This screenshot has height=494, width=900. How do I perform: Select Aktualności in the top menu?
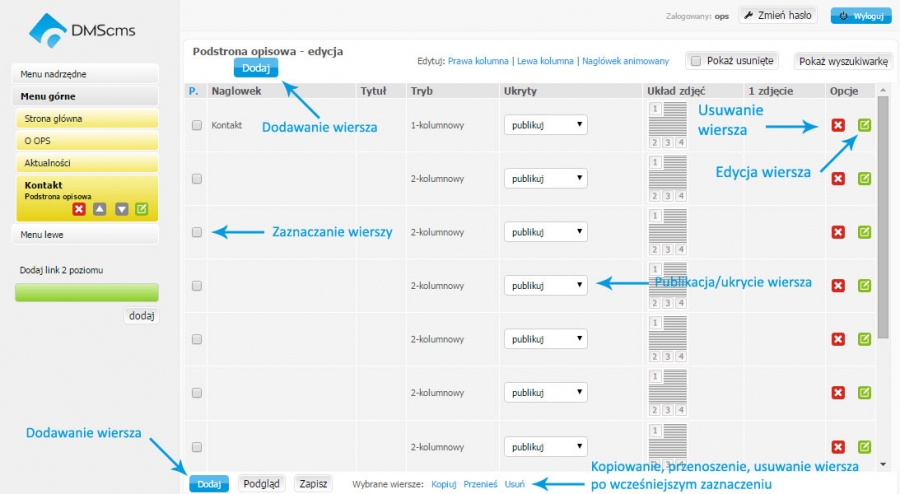tap(87, 163)
